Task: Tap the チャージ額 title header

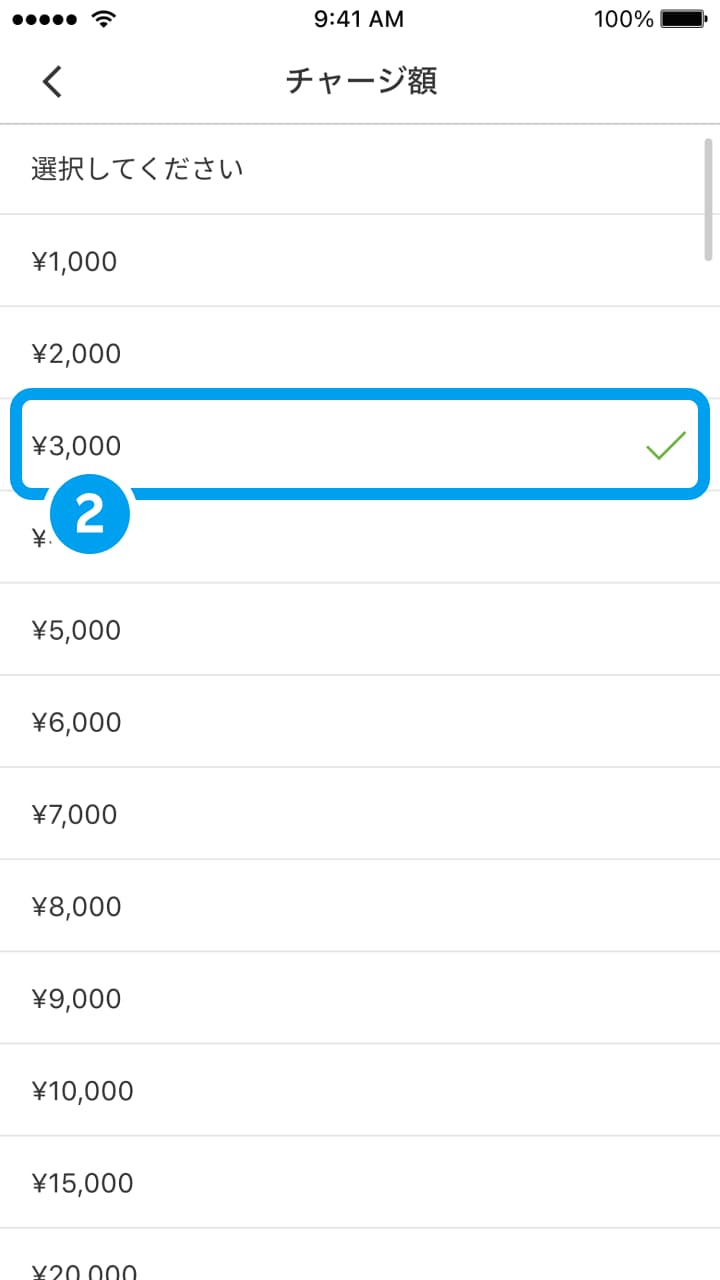Action: 361,81
